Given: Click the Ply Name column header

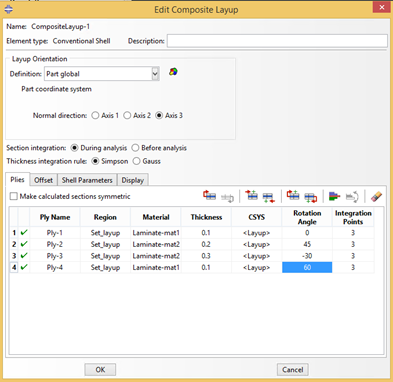Looking at the screenshot, I should (x=55, y=217).
